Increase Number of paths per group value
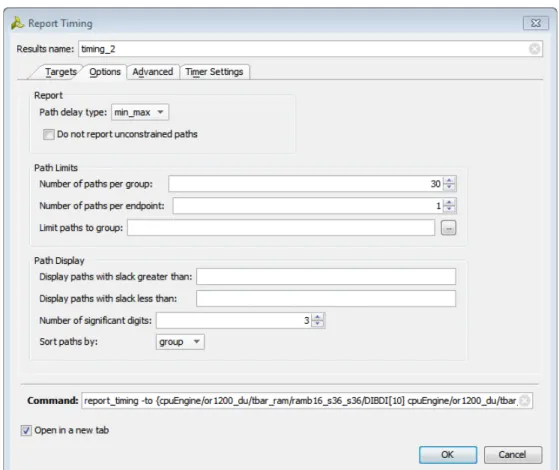 pos(449,180)
